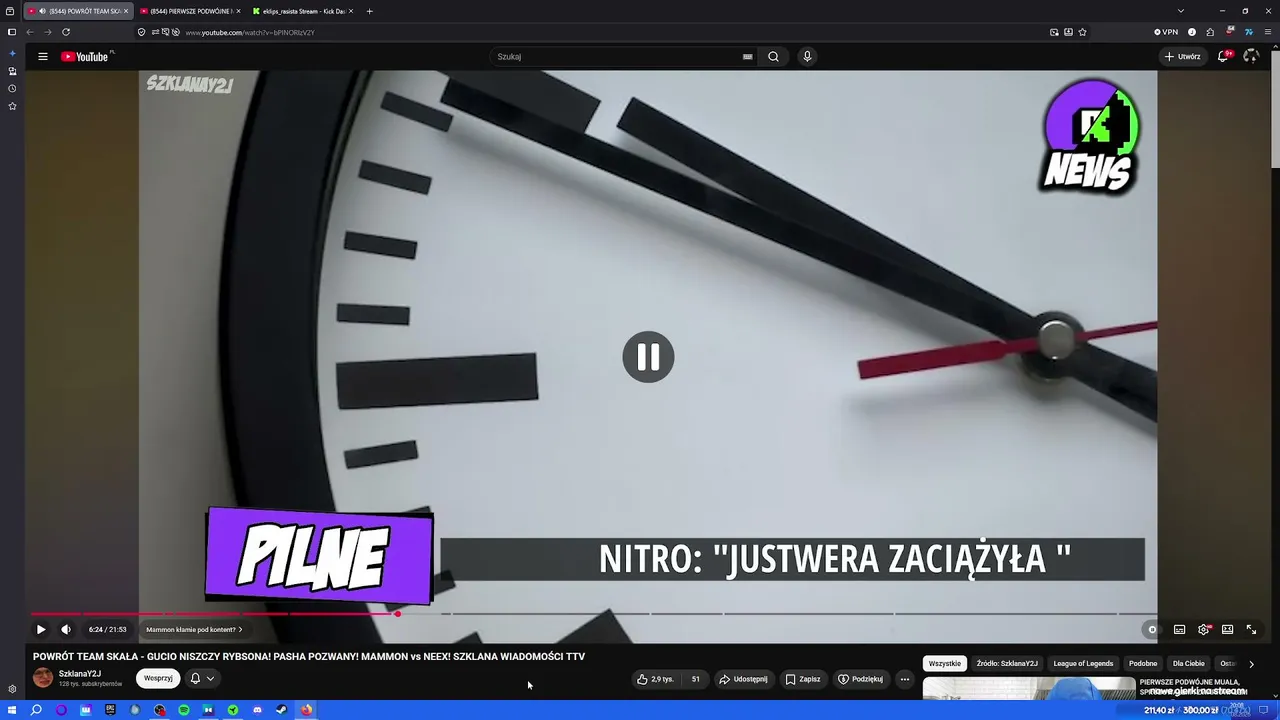Open the Utwórz create menu

(1182, 57)
